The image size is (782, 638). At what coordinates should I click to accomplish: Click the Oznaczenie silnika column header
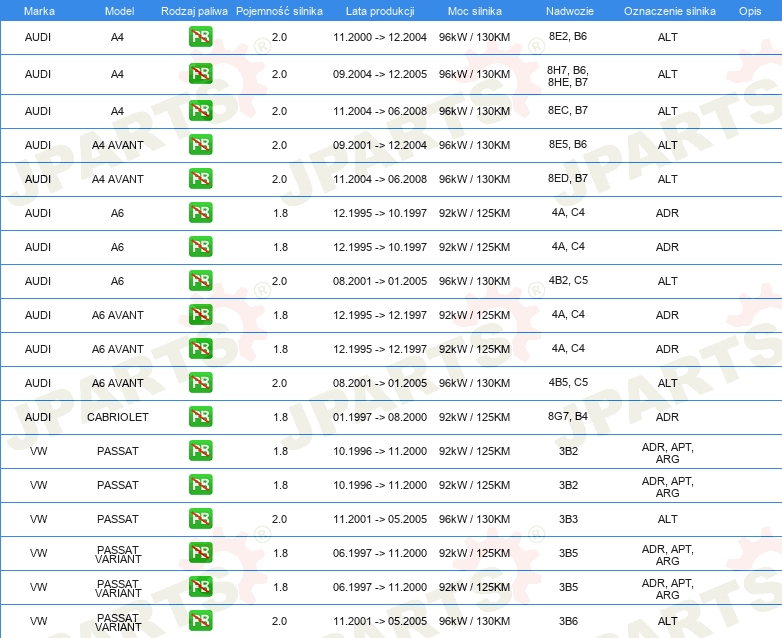670,11
